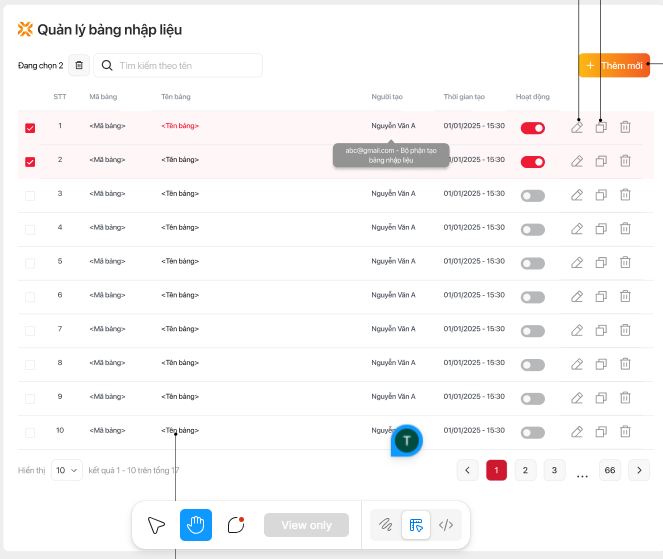The height and width of the screenshot is (559, 663).
Task: Click the search field Tìm kiếm theo tên
Action: 185,65
